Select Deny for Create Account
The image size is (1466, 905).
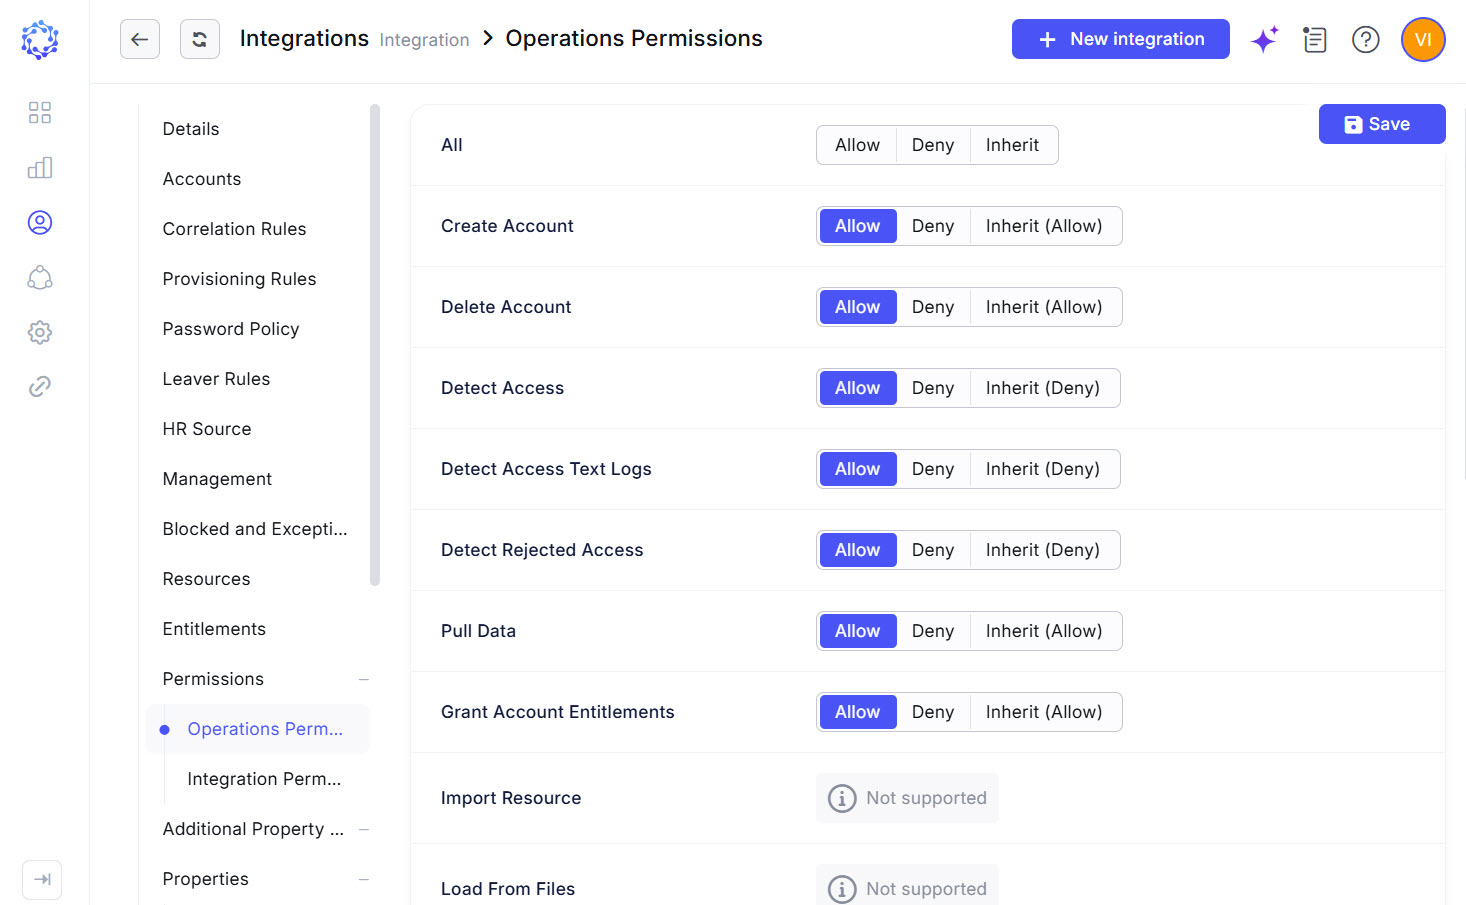pos(933,226)
